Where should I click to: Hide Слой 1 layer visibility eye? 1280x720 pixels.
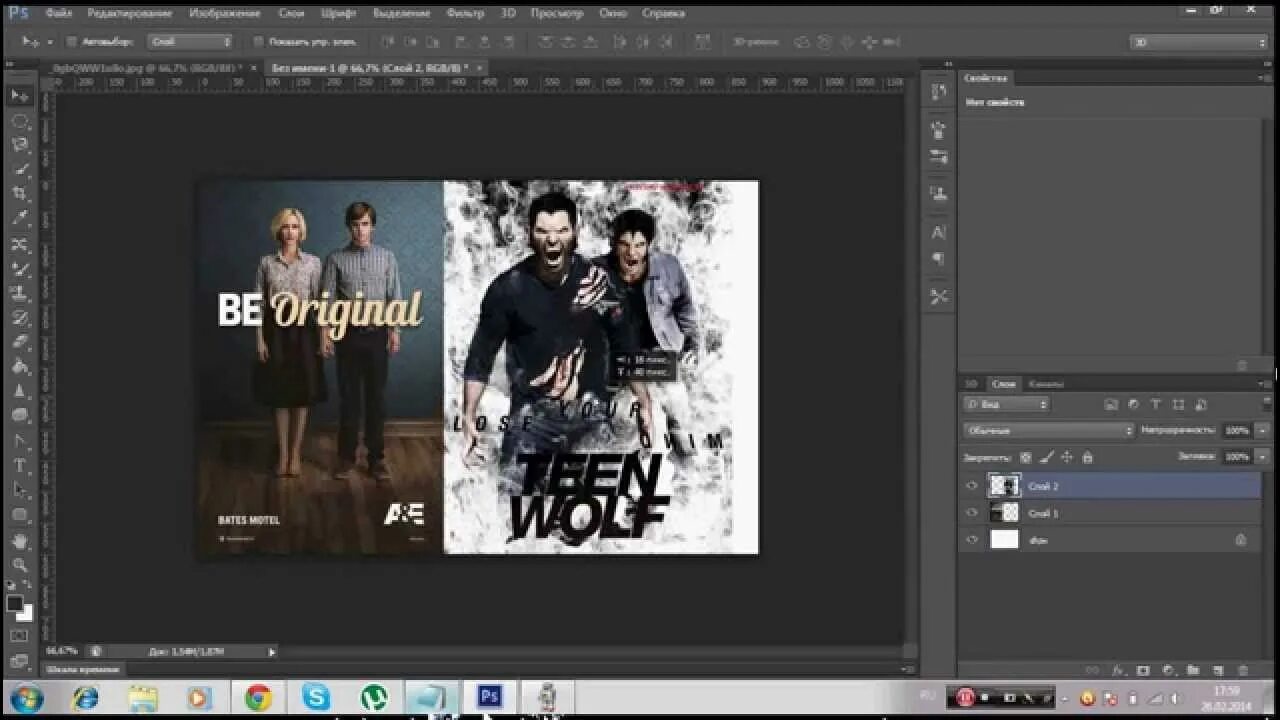pos(971,513)
